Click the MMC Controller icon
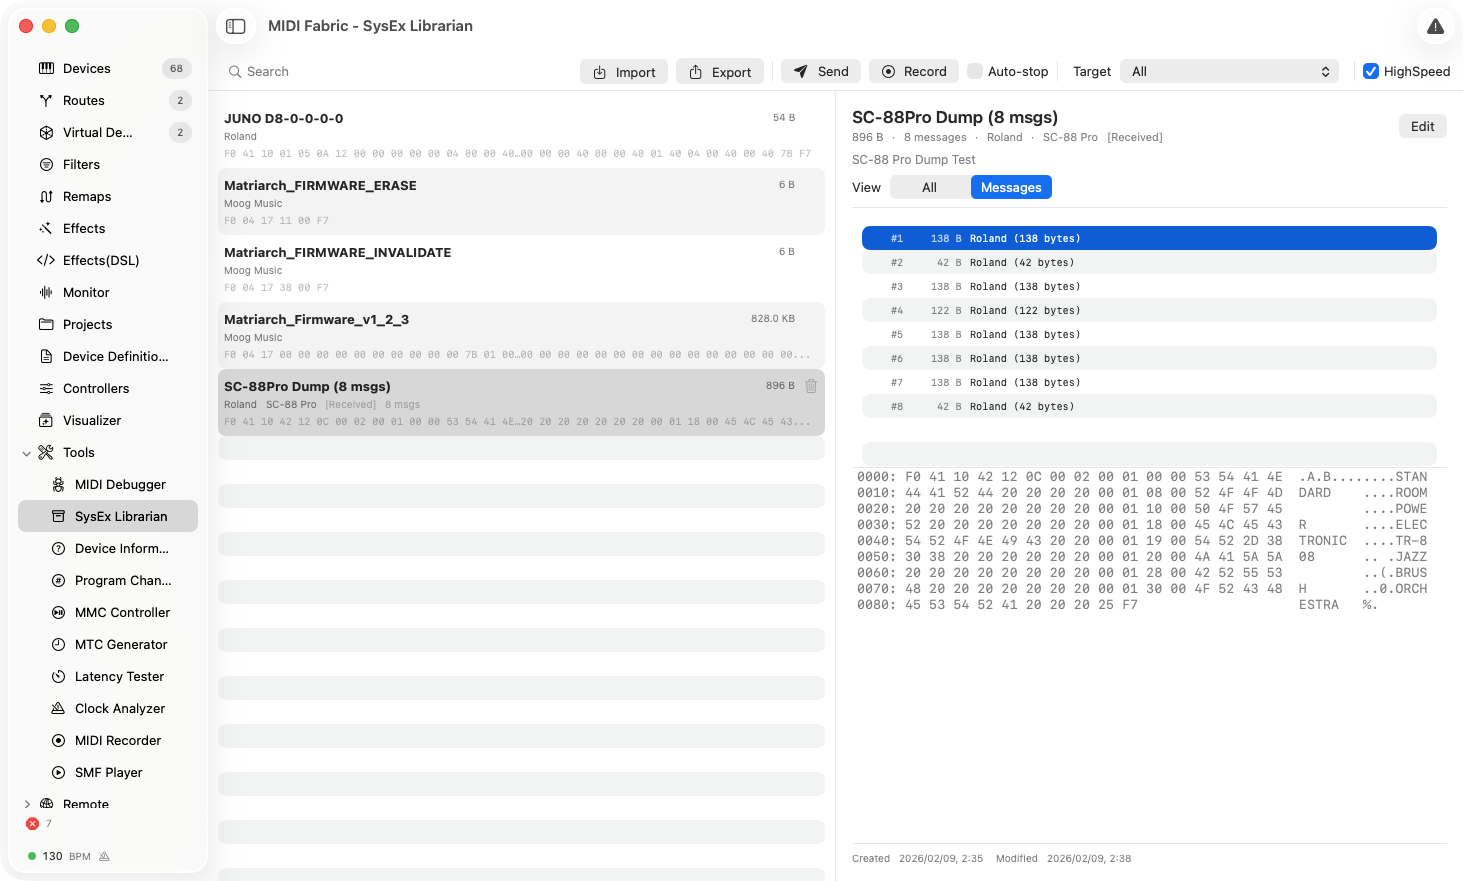 pyautogui.click(x=58, y=612)
